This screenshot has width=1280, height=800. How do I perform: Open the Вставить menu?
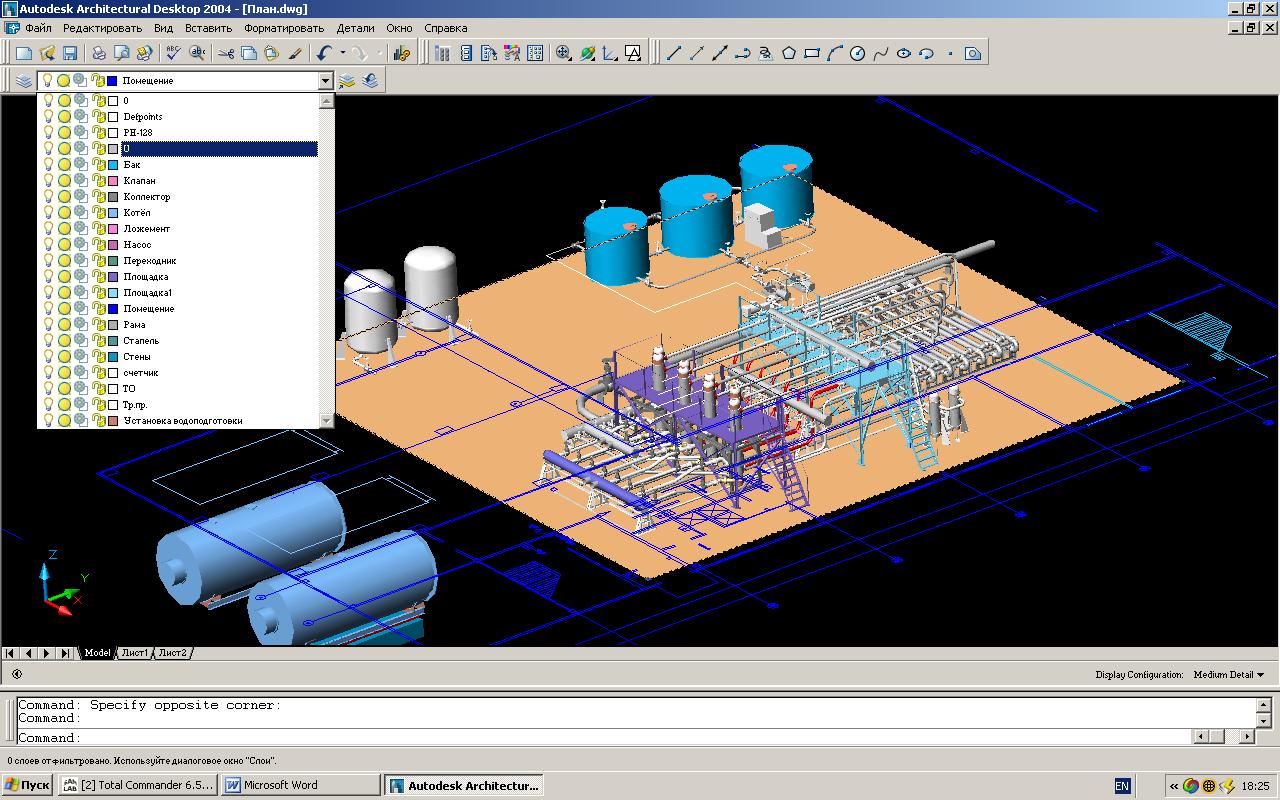[208, 28]
